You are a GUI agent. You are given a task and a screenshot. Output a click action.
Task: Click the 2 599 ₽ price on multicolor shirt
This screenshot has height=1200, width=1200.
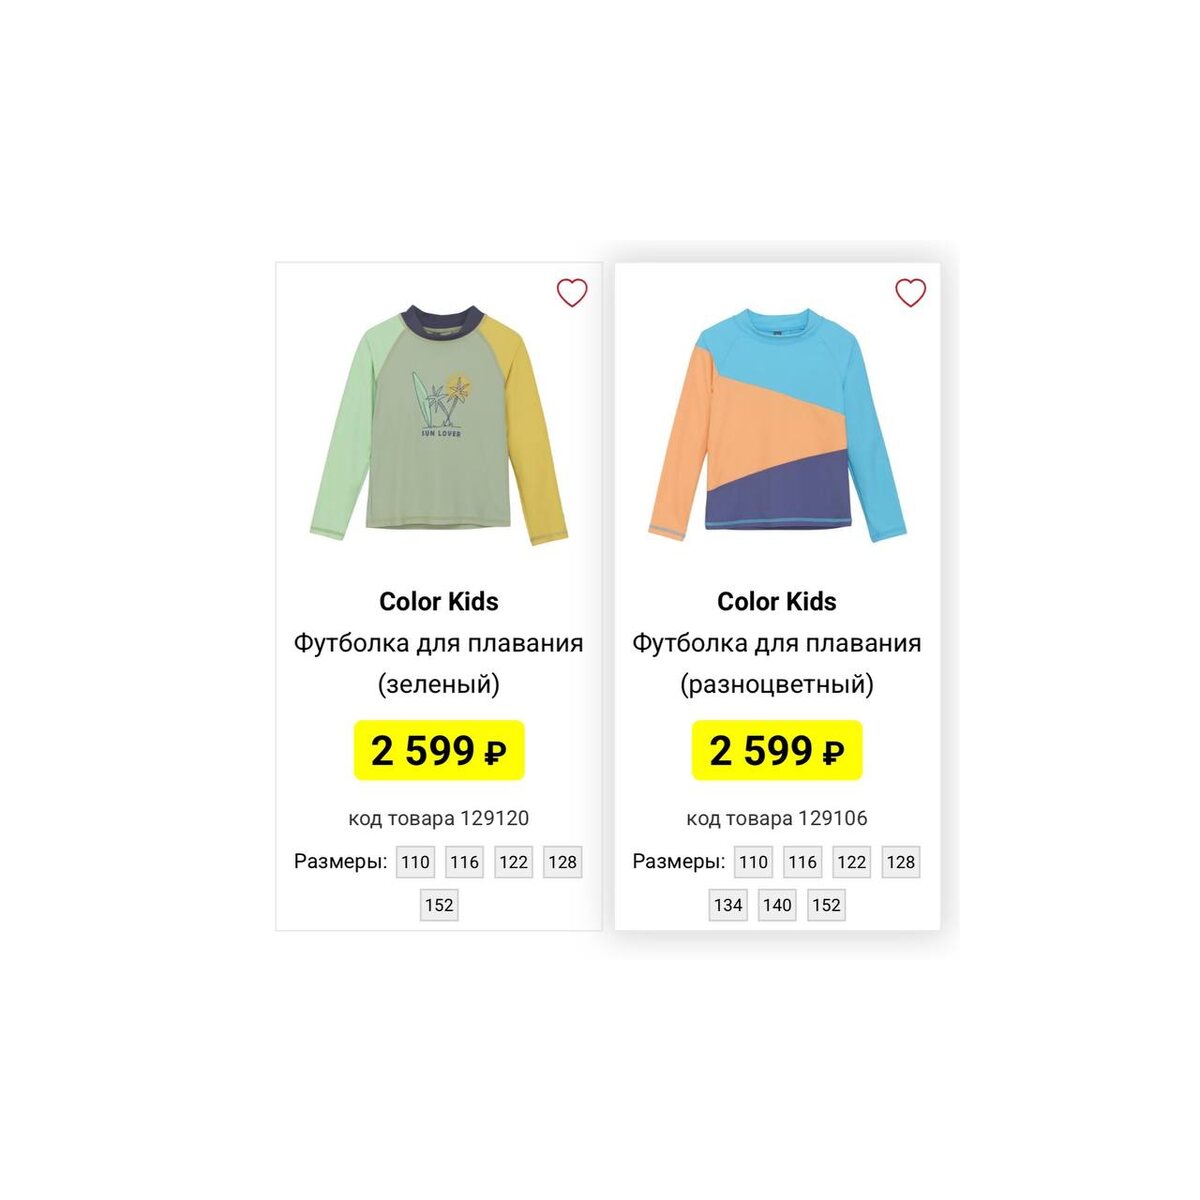click(777, 750)
